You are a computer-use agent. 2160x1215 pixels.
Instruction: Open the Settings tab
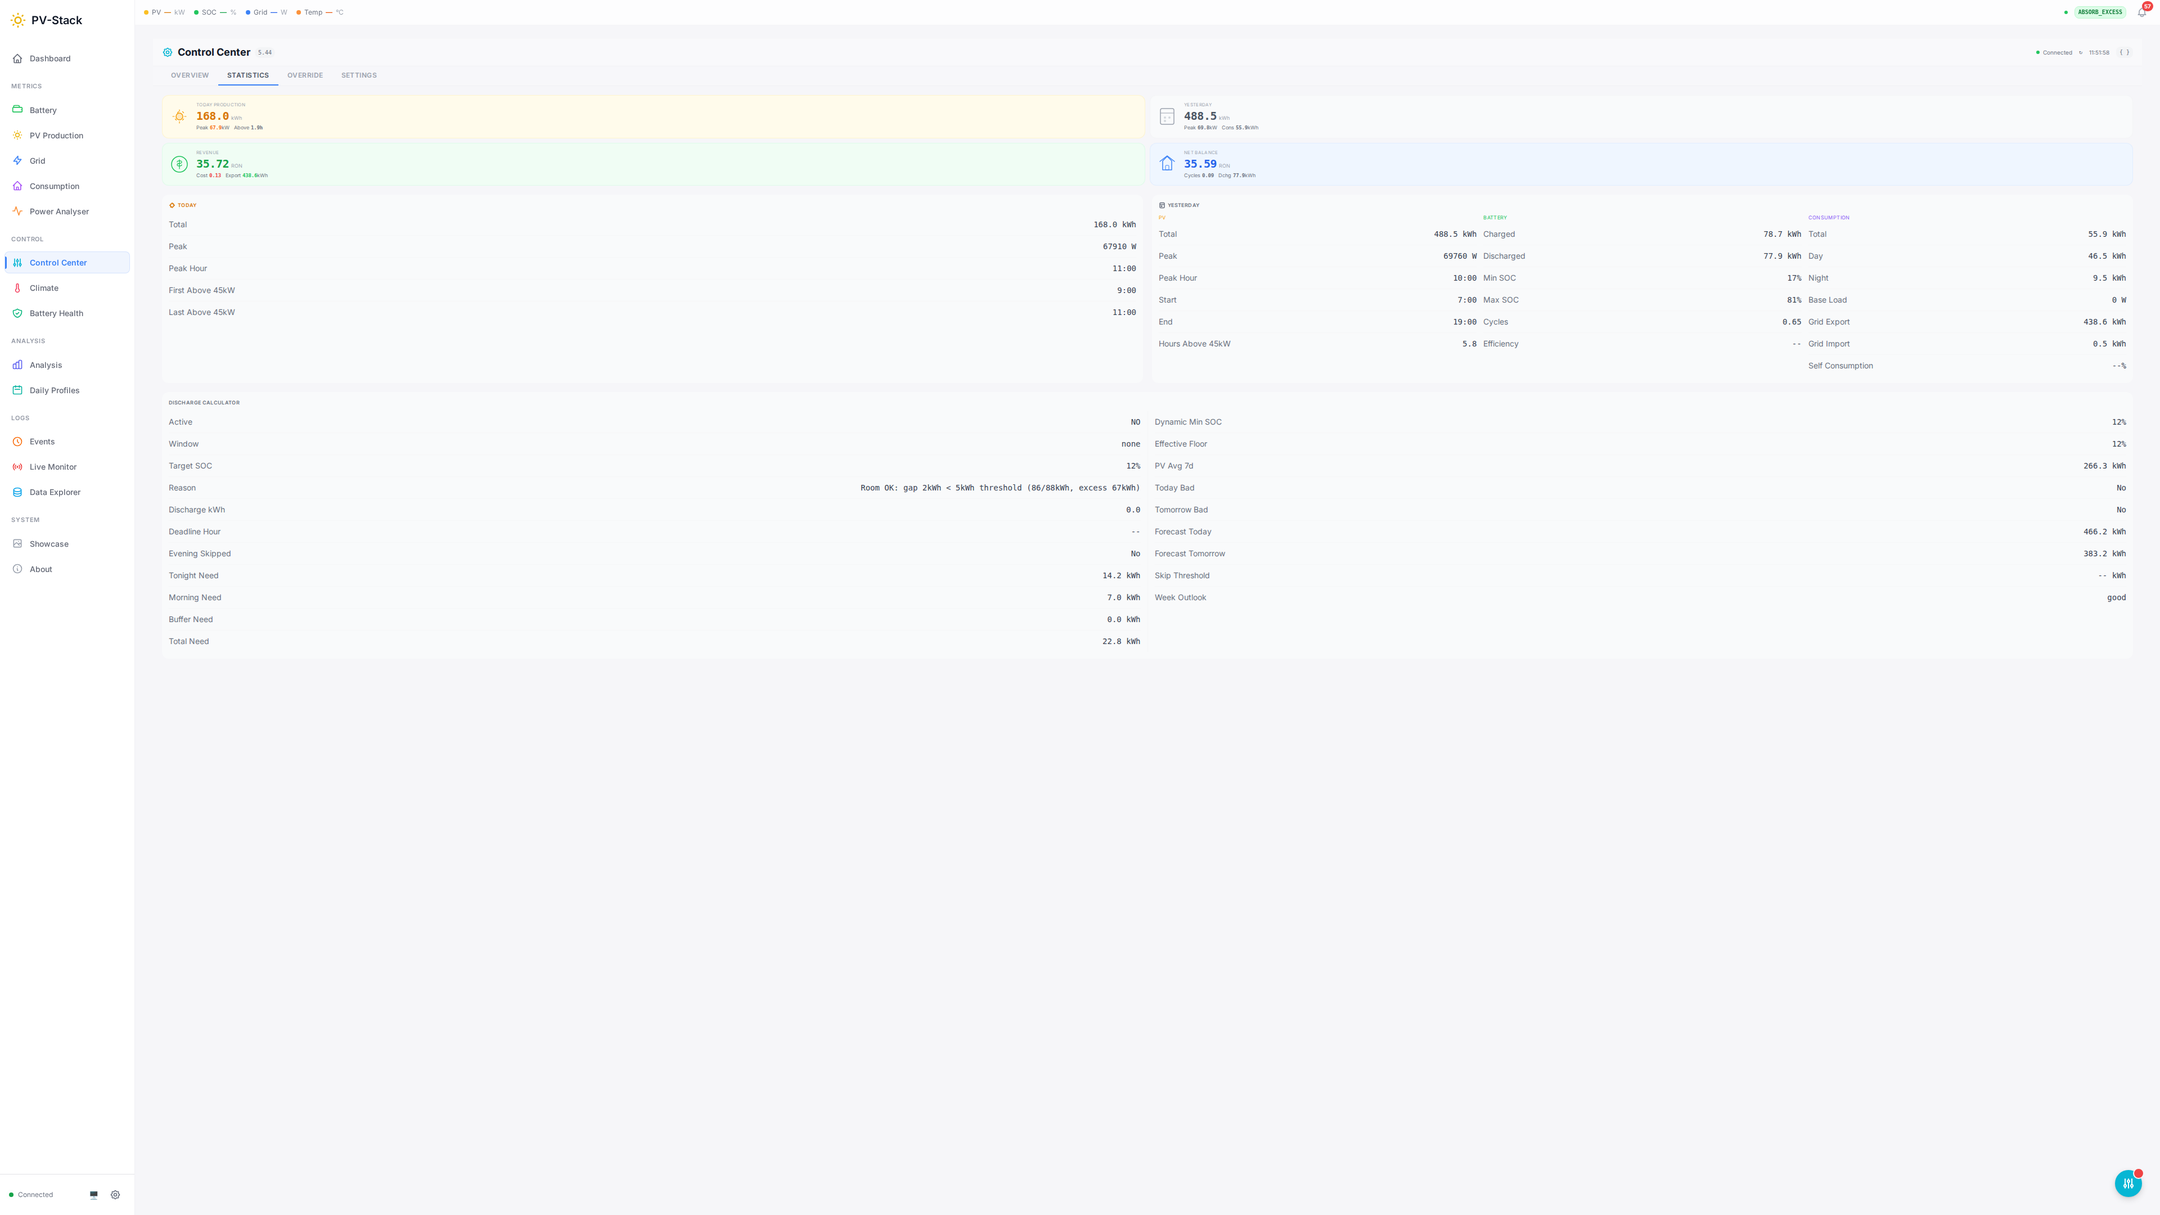tap(359, 76)
